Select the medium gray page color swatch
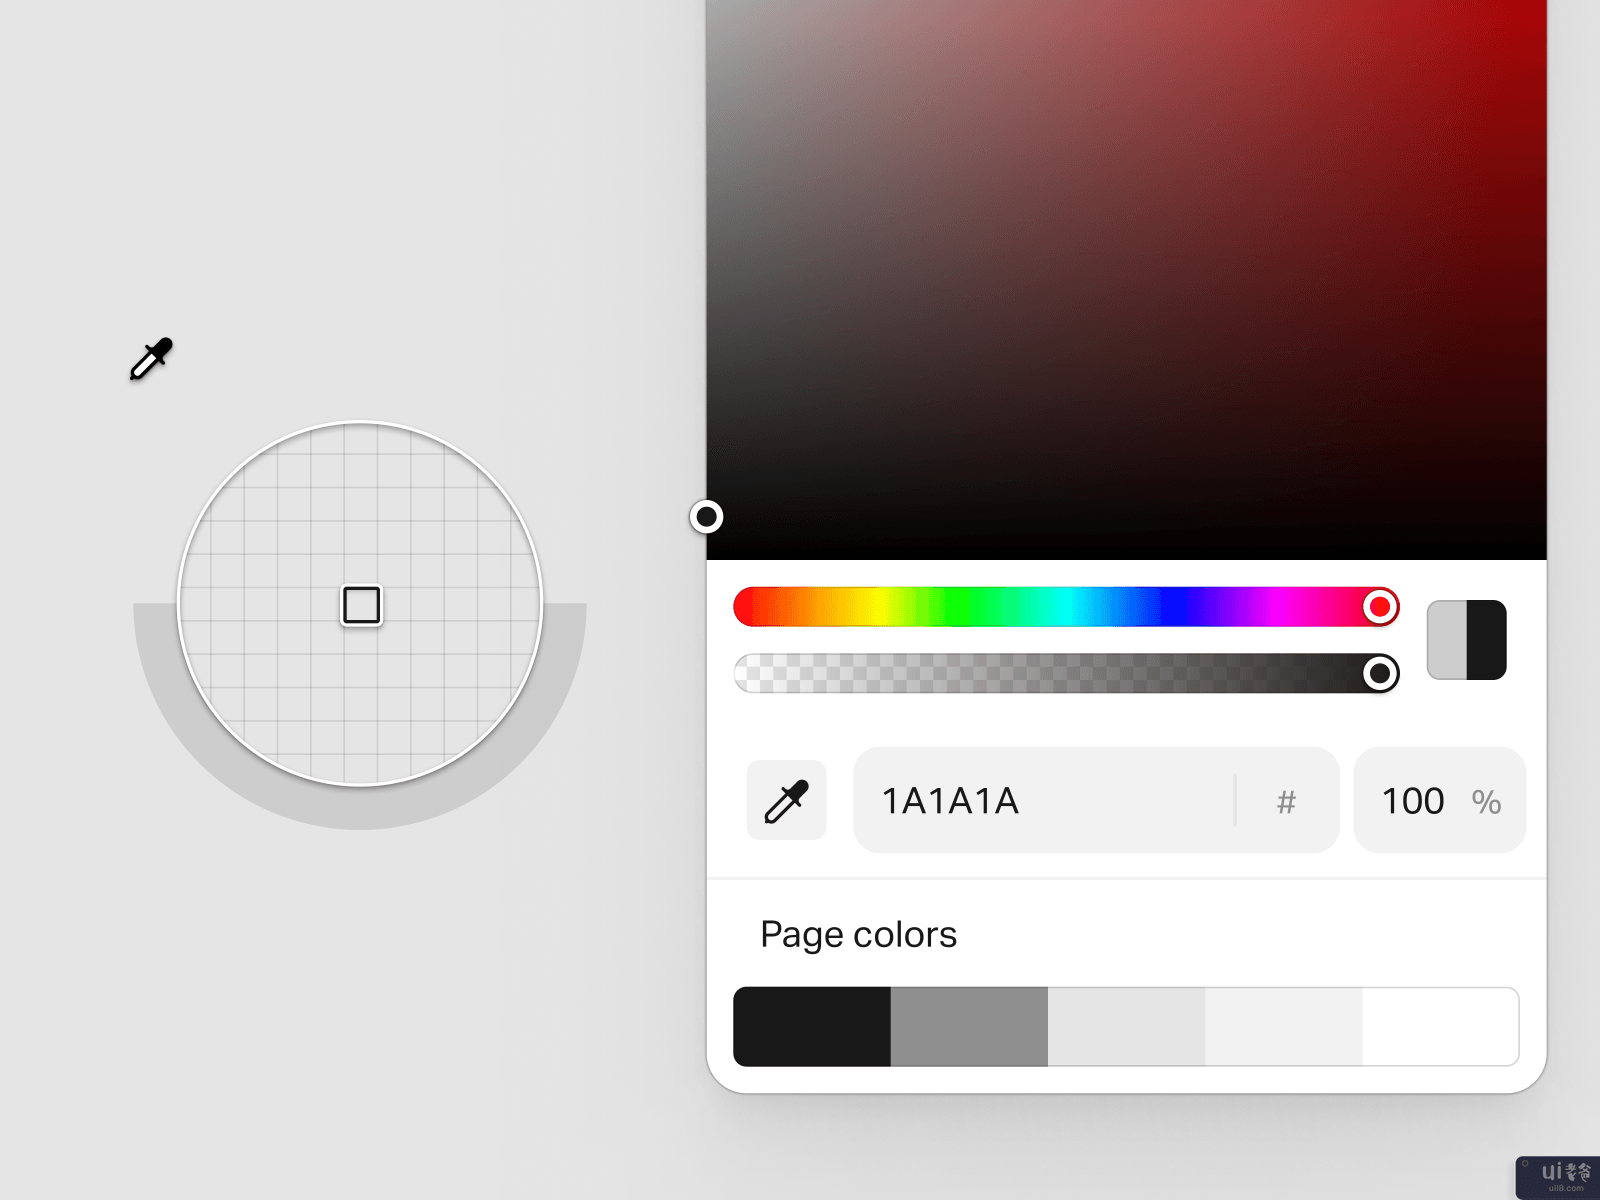 (969, 1027)
